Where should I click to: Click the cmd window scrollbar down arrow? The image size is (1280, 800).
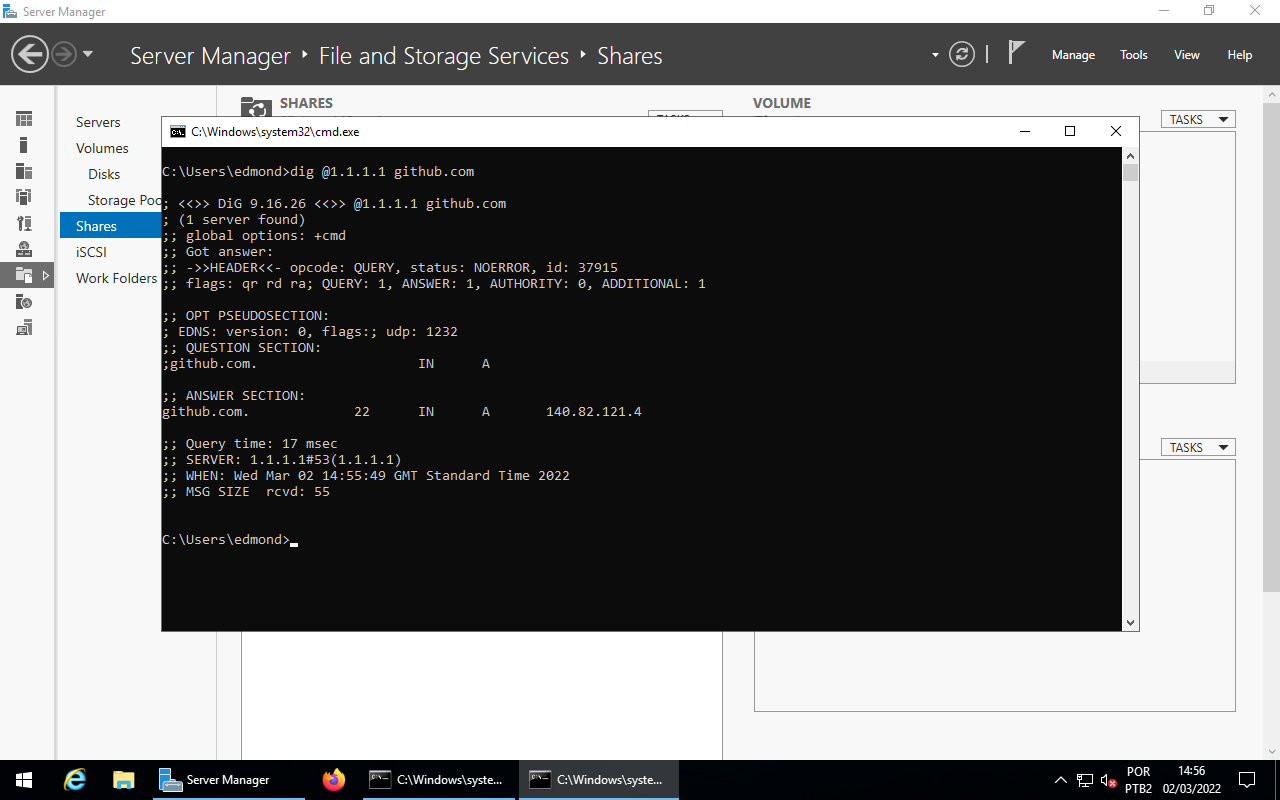tap(1131, 621)
